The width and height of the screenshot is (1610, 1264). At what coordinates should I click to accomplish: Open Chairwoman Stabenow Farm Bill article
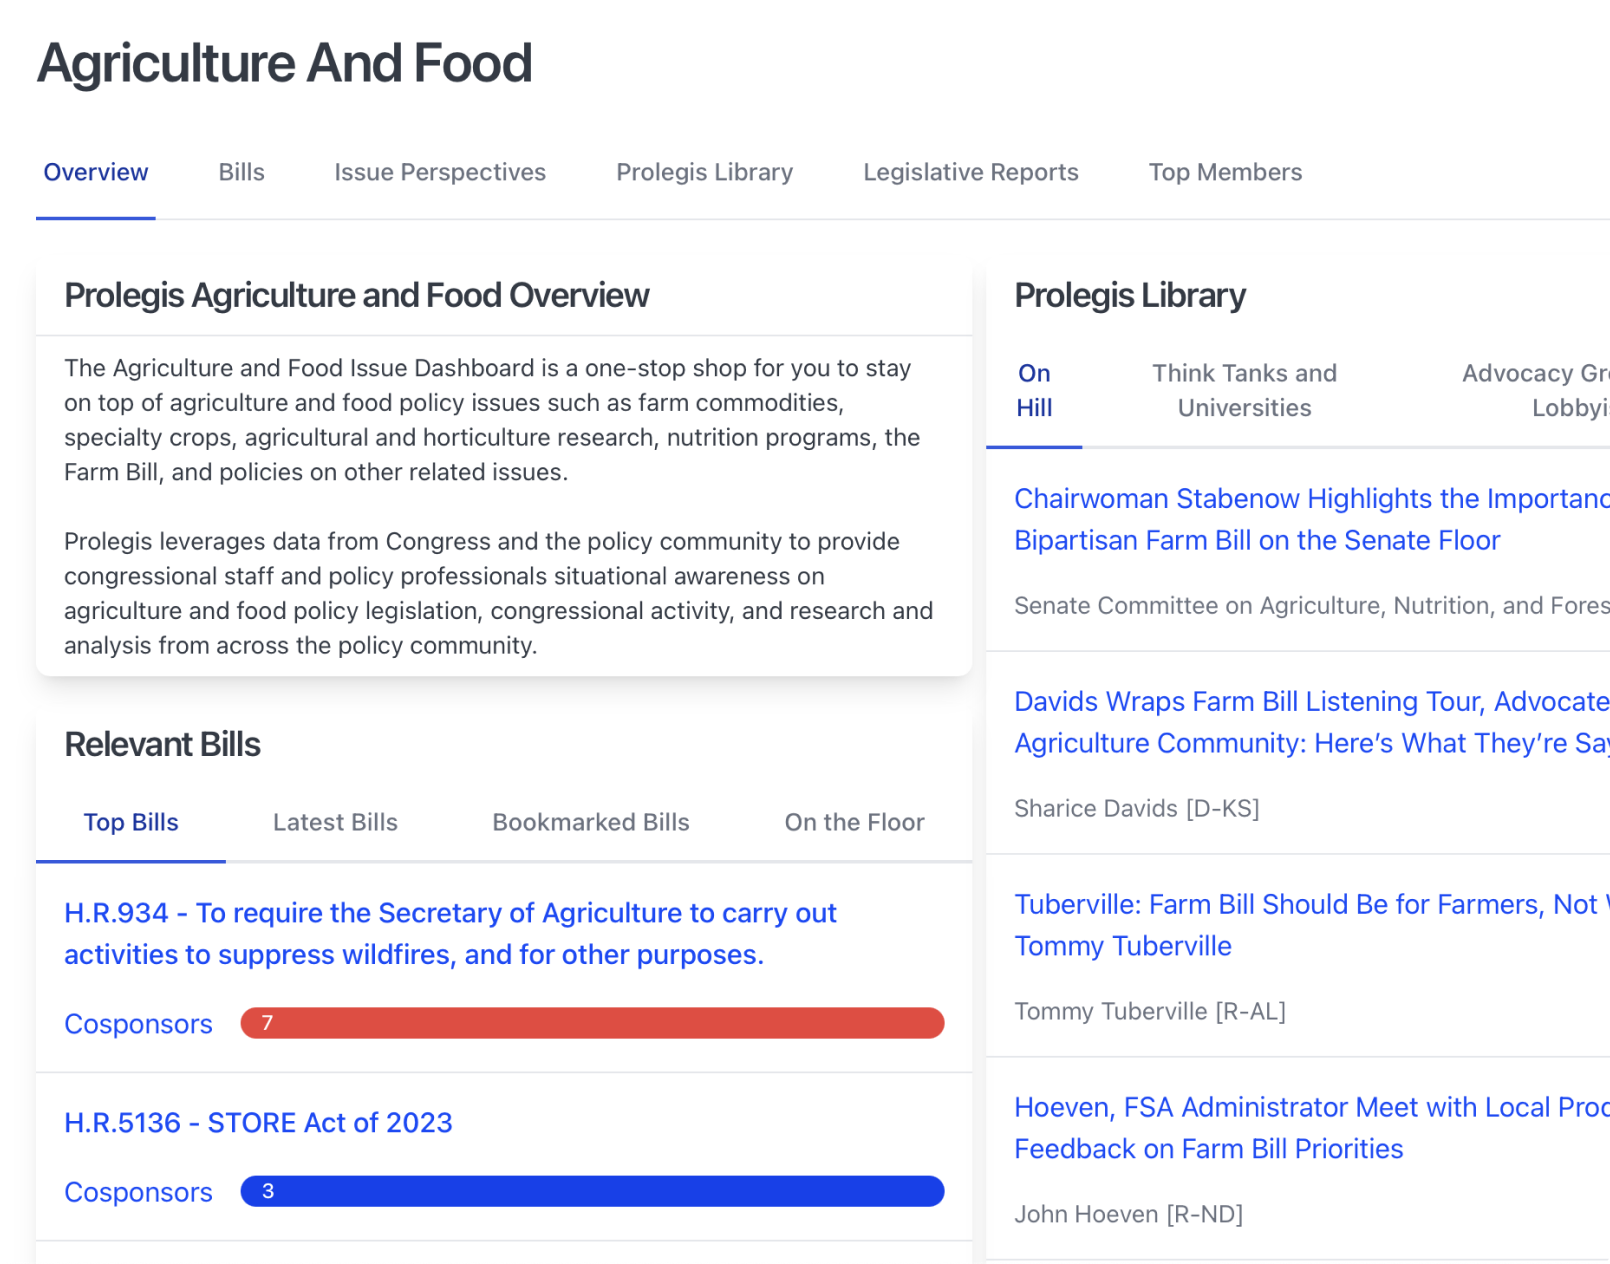[1312, 519]
